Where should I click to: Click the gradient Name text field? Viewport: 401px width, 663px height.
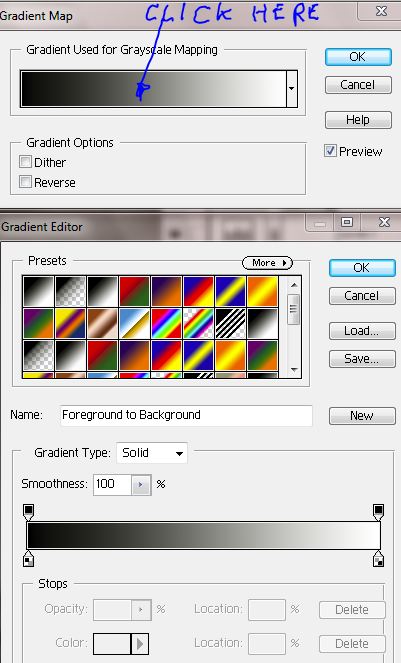tap(187, 415)
